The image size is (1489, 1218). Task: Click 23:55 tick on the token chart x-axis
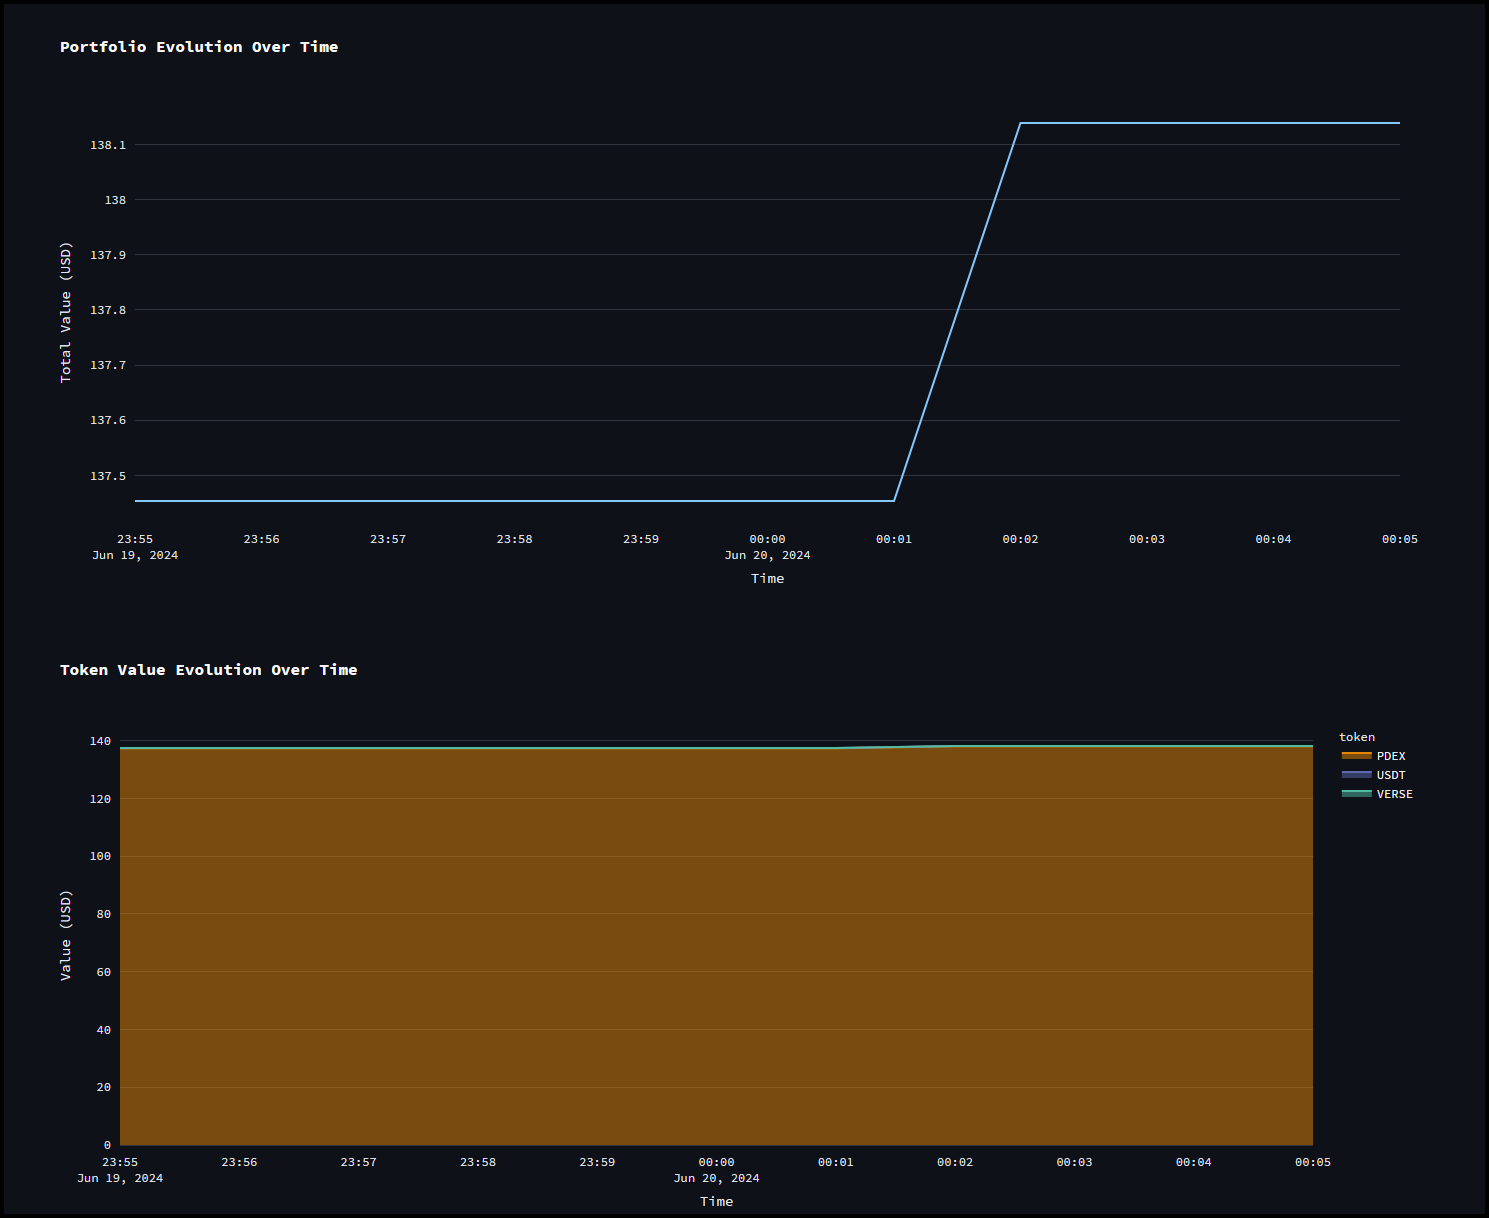(x=120, y=1162)
